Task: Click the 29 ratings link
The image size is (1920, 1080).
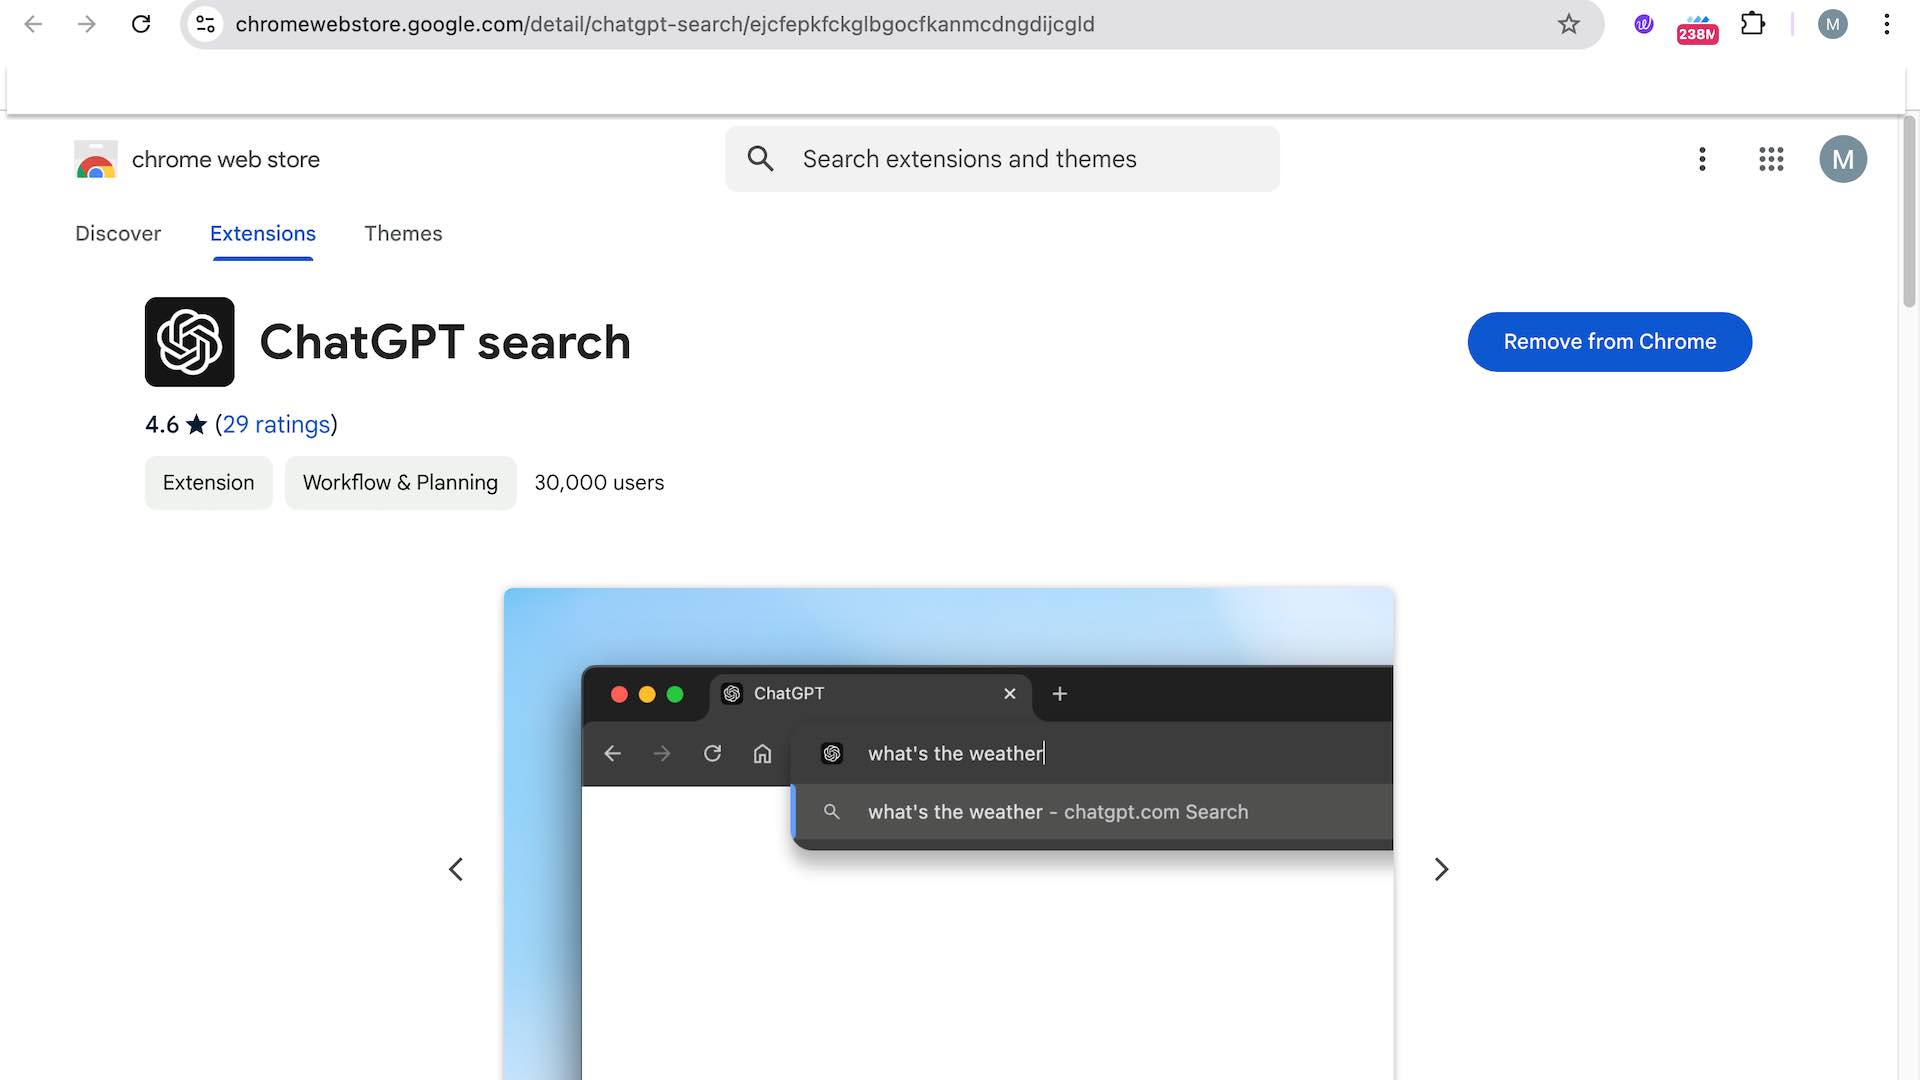Action: [x=274, y=425]
